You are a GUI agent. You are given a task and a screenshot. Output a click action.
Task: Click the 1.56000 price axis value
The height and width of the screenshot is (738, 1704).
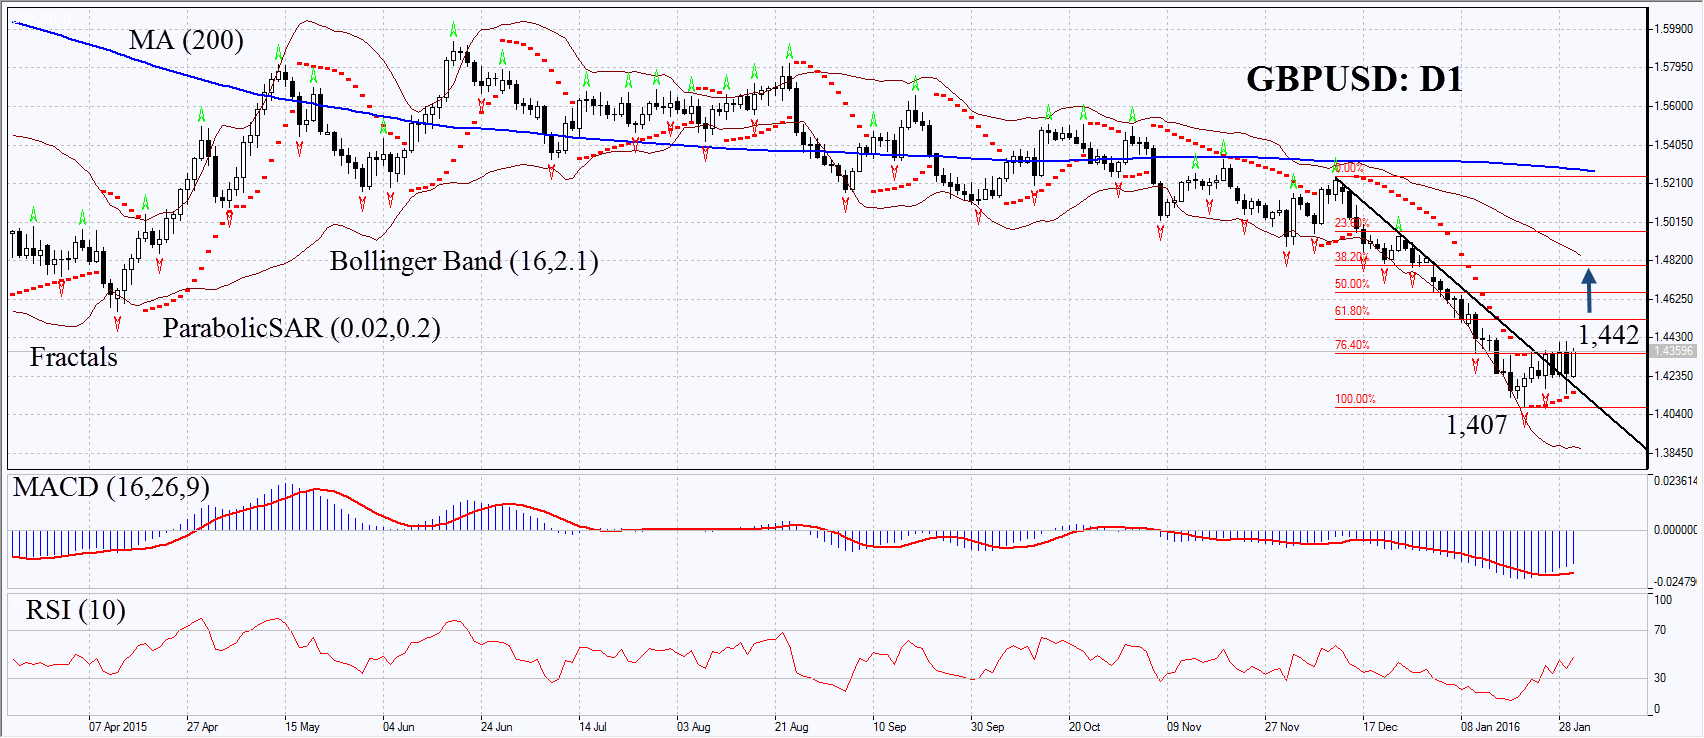coord(1673,106)
